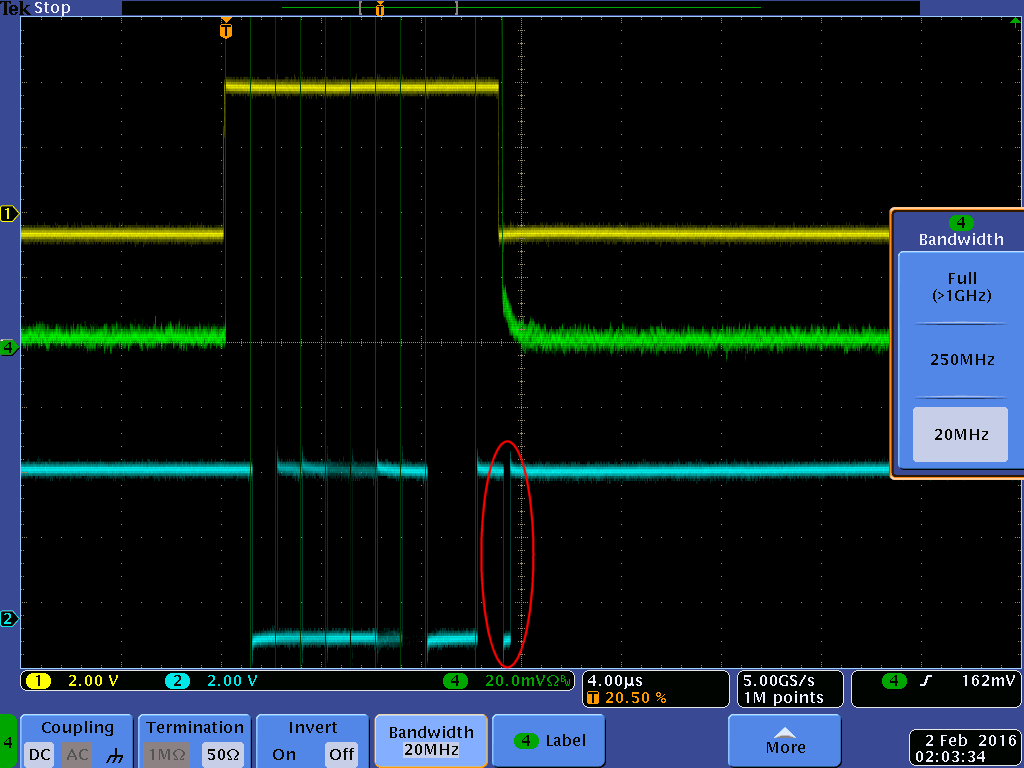The height and width of the screenshot is (768, 1024).
Task: Click the green trigger level arrow
Action: (x=1015, y=22)
